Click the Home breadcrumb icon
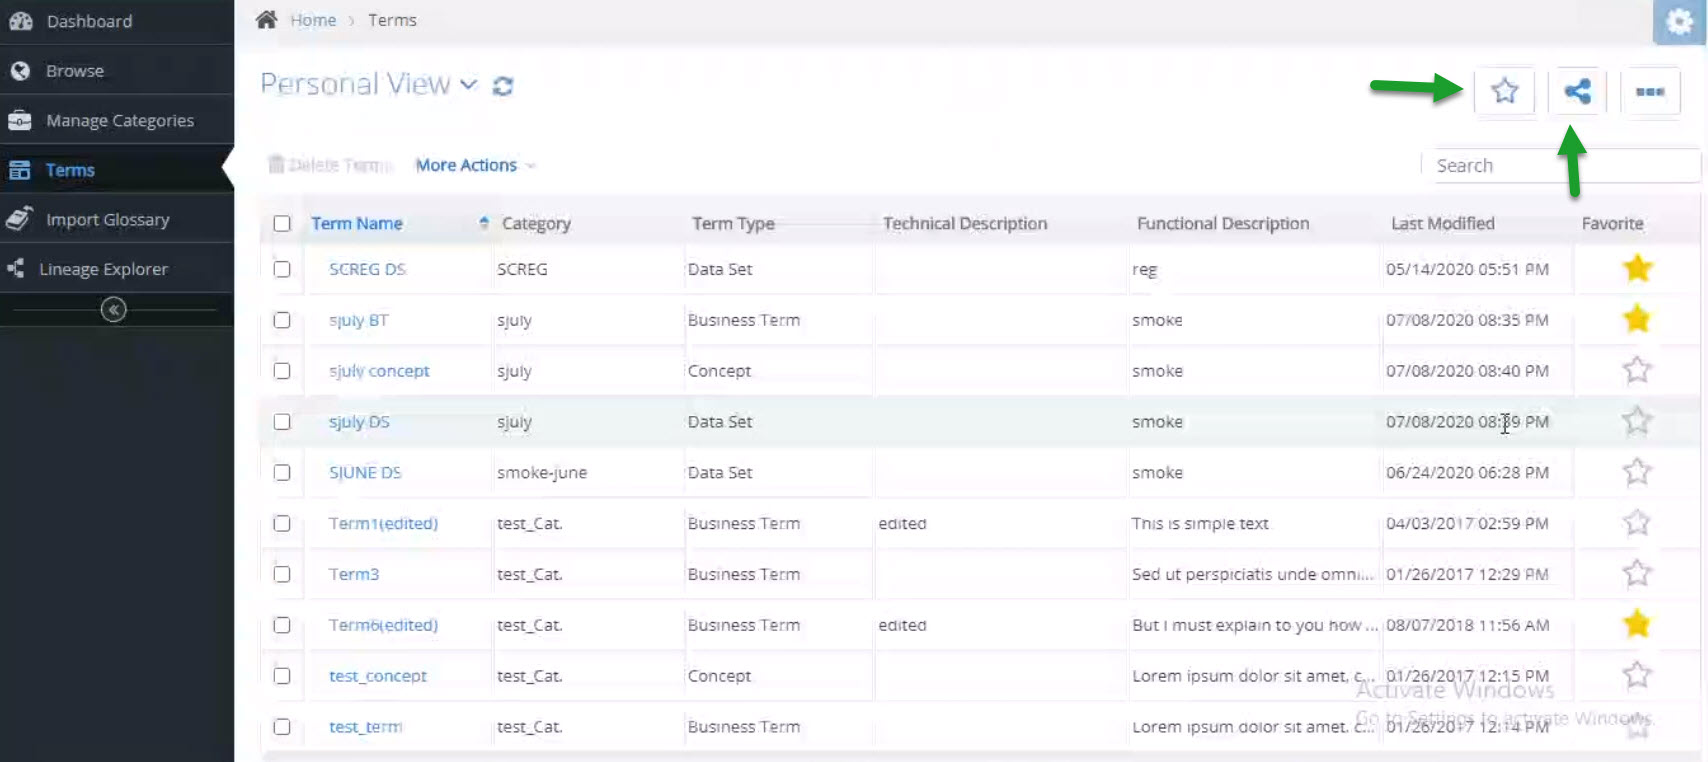The image size is (1708, 762). [x=266, y=20]
